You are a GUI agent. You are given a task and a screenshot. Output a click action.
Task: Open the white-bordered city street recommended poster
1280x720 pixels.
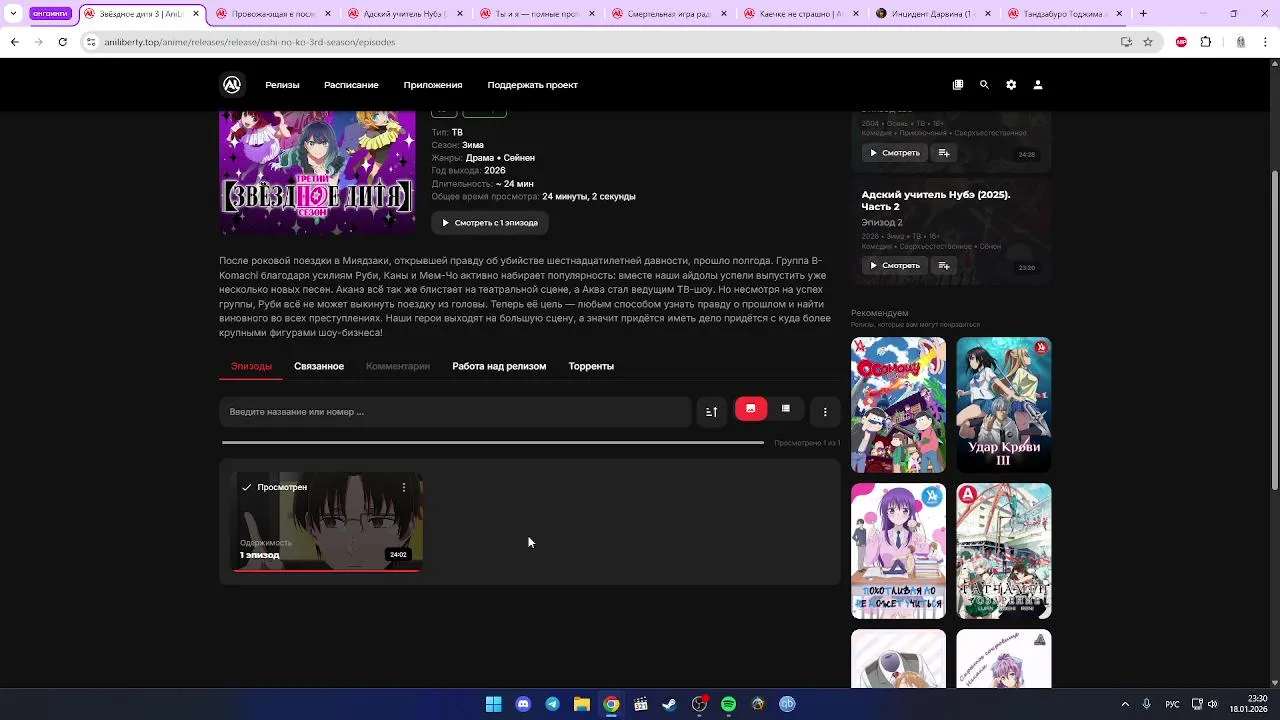coord(1004,551)
